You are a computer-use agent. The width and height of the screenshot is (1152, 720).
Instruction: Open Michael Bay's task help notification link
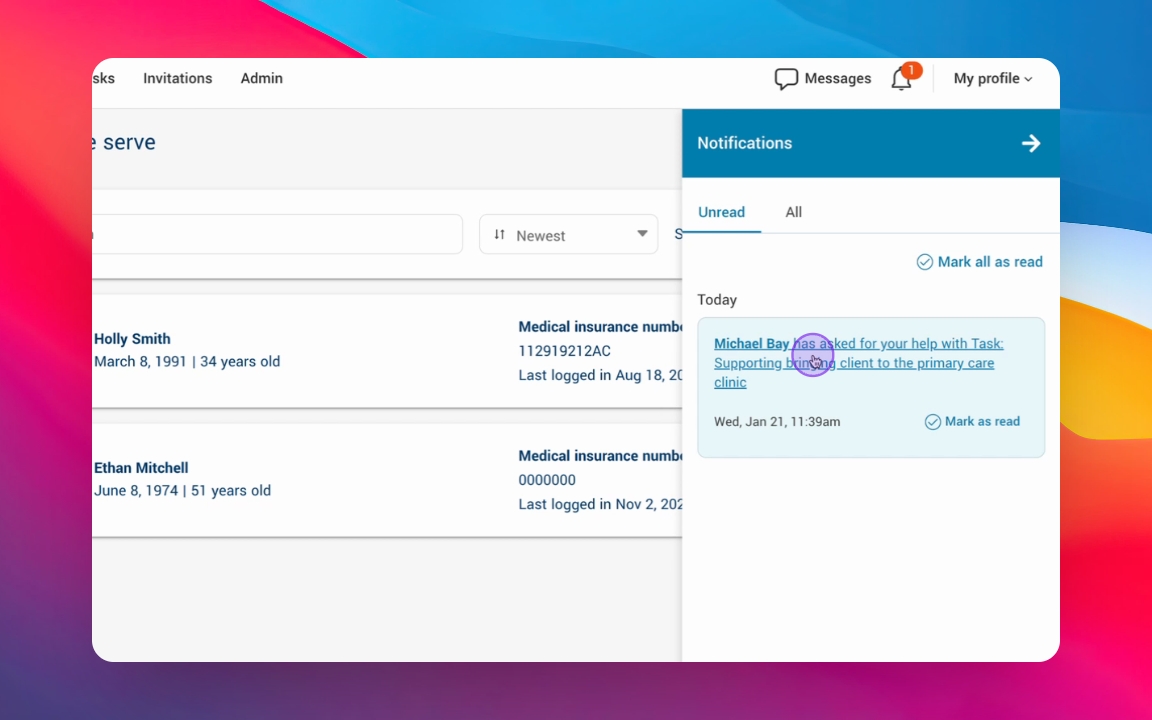(858, 363)
